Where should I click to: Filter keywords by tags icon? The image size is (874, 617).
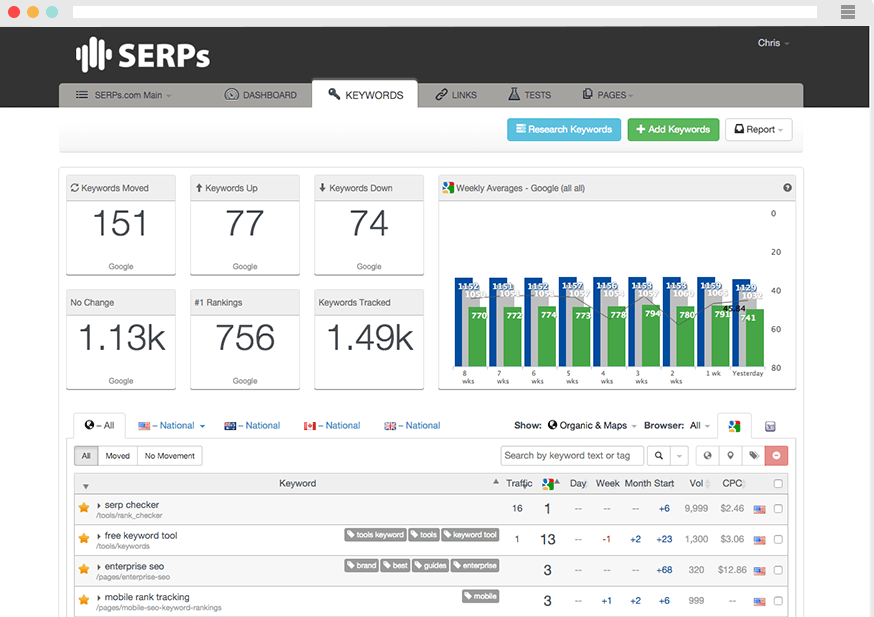754,455
